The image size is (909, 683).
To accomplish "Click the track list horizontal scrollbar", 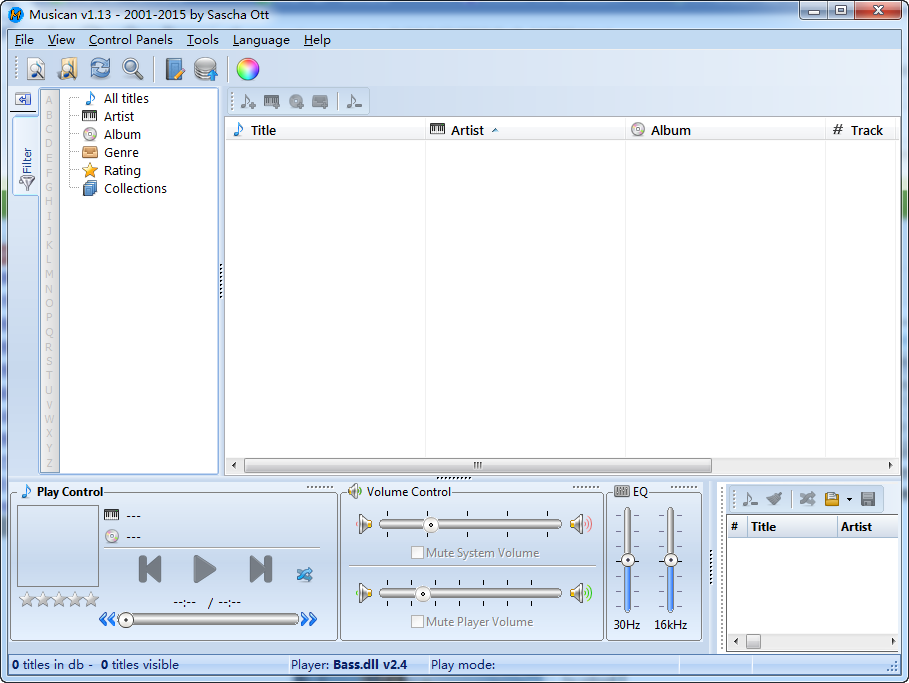I will point(477,465).
